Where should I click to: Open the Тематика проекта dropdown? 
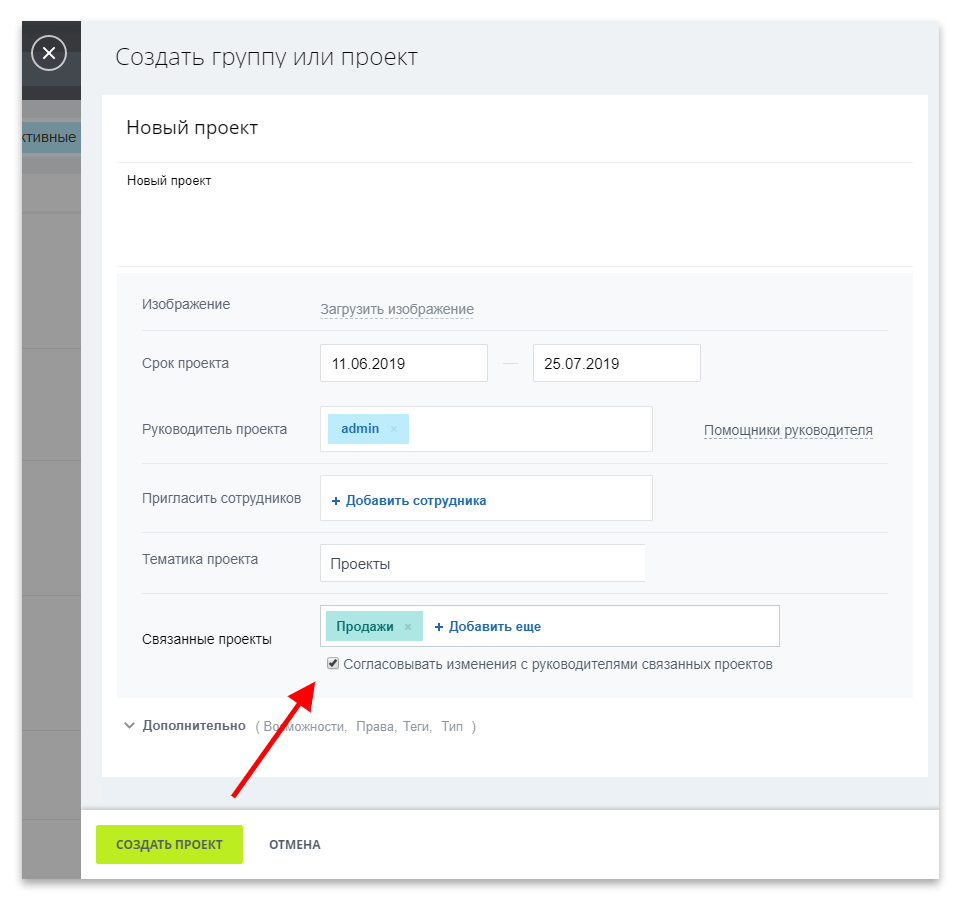pos(482,563)
